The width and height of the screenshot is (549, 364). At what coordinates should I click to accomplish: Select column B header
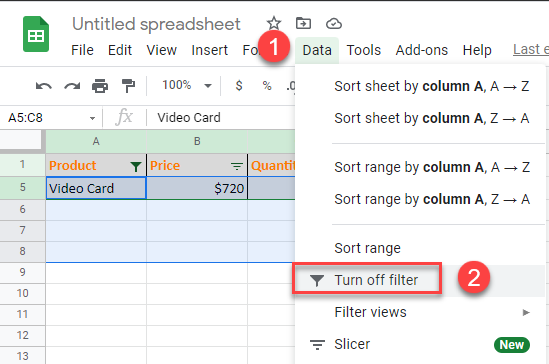(197, 141)
